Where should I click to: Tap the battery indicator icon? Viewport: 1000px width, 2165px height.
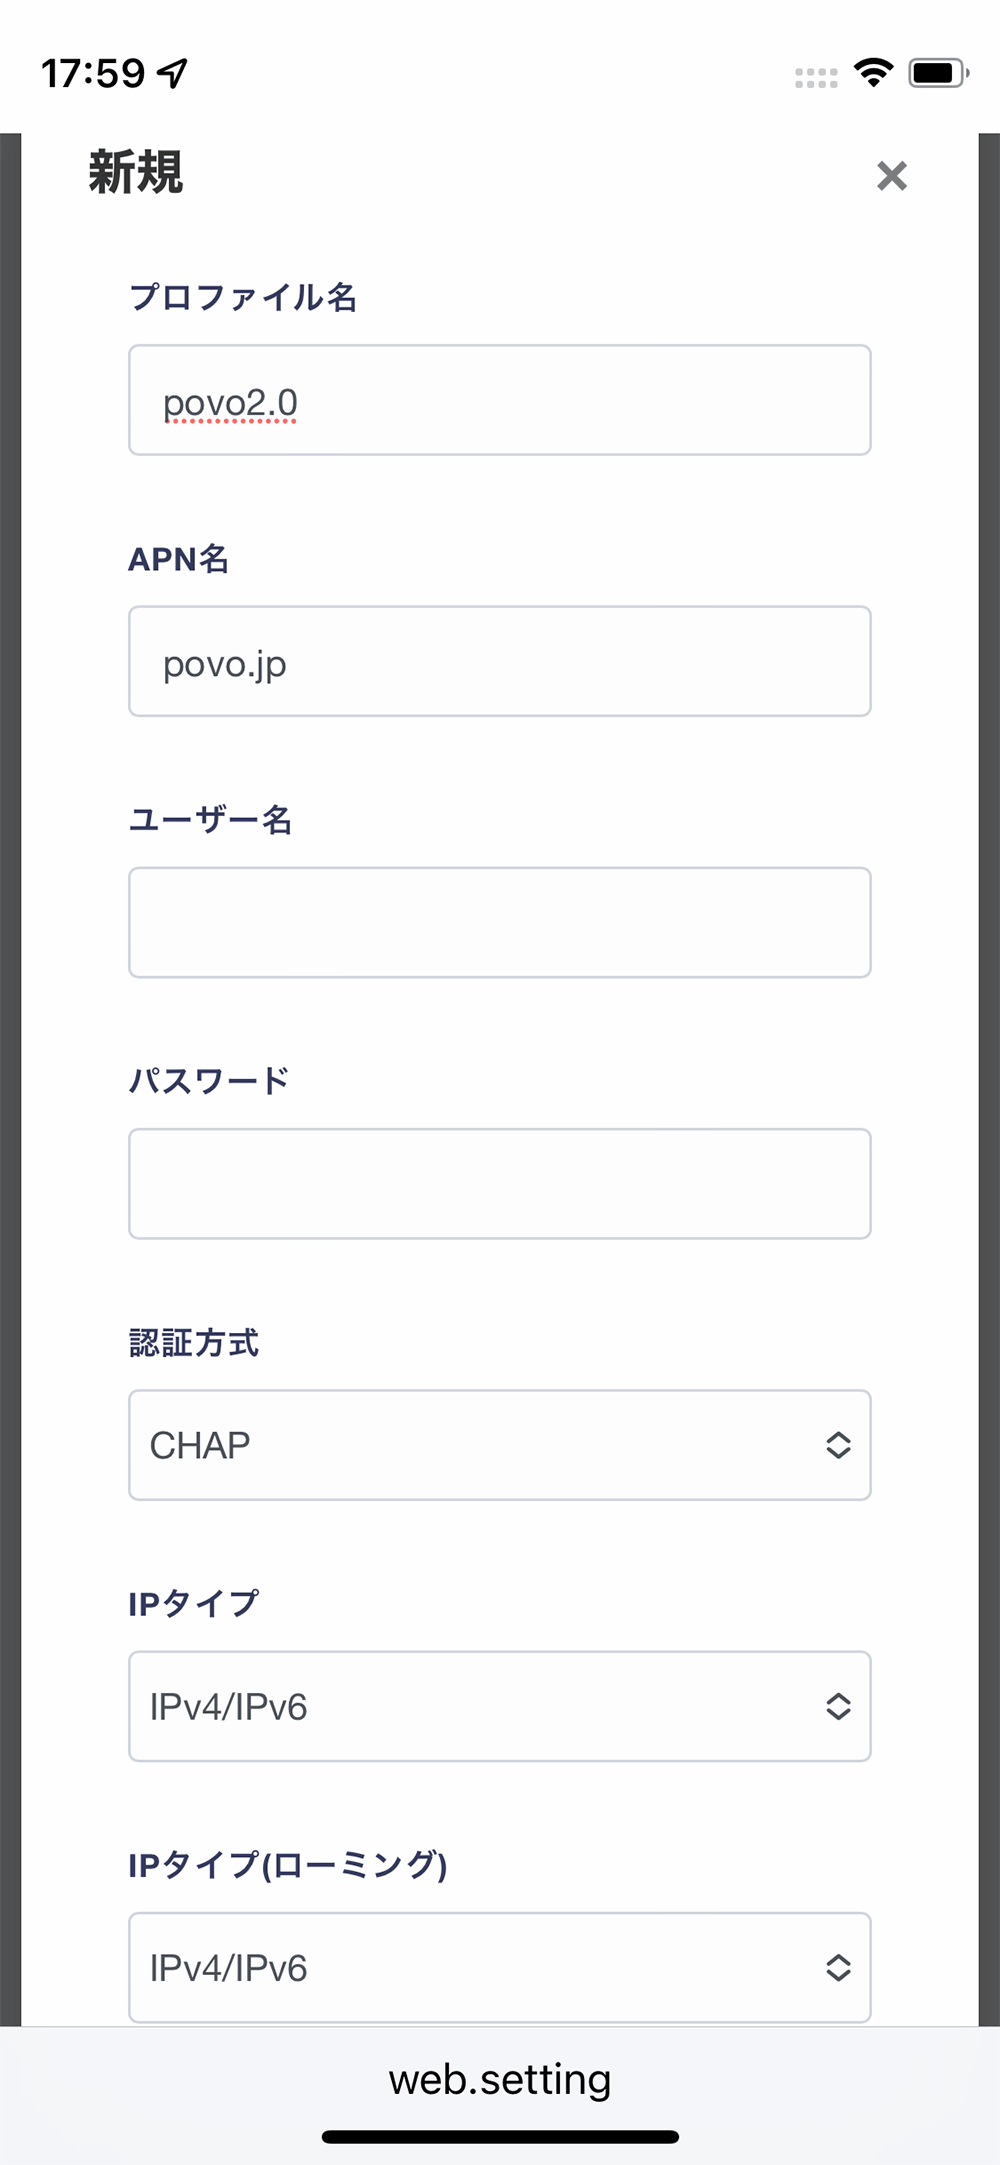(937, 73)
